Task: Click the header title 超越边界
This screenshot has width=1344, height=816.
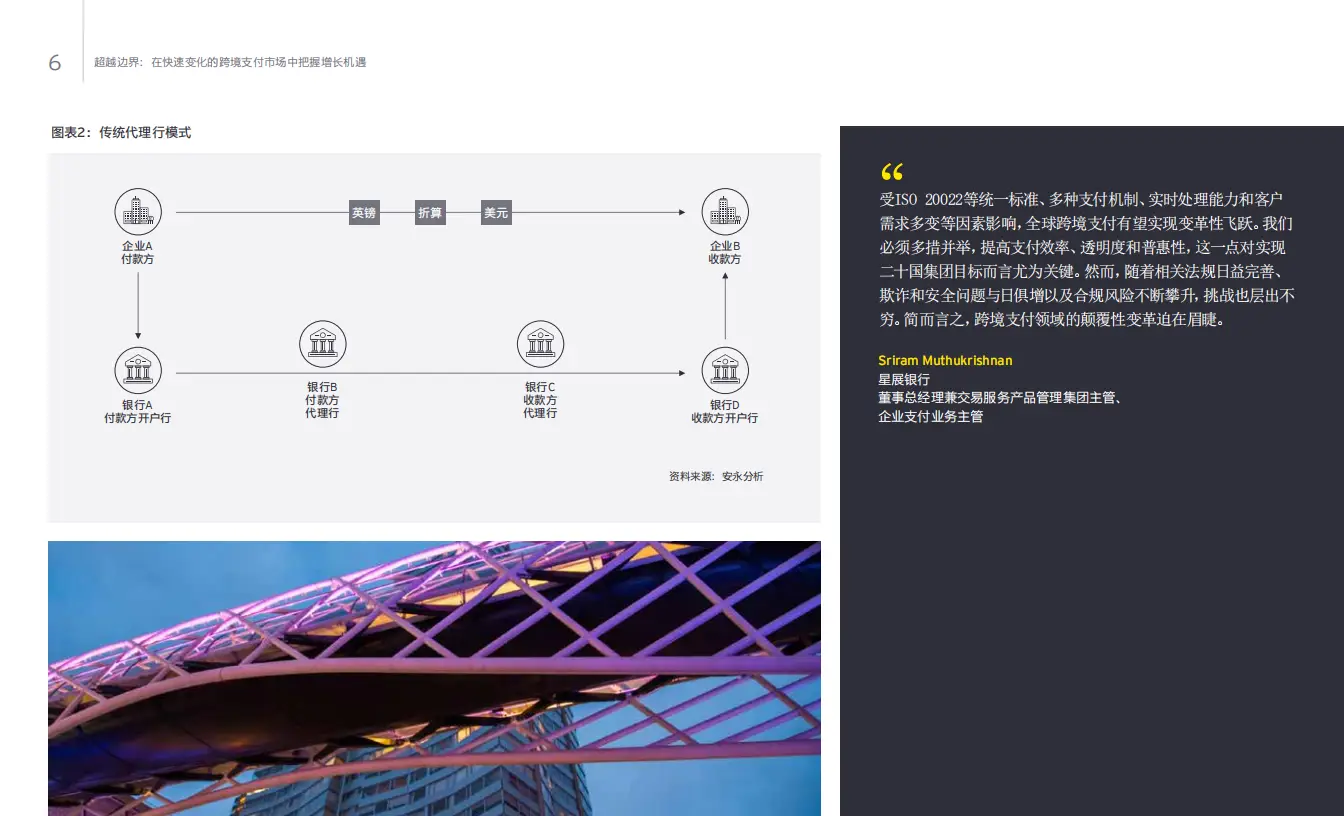Action: [x=118, y=62]
